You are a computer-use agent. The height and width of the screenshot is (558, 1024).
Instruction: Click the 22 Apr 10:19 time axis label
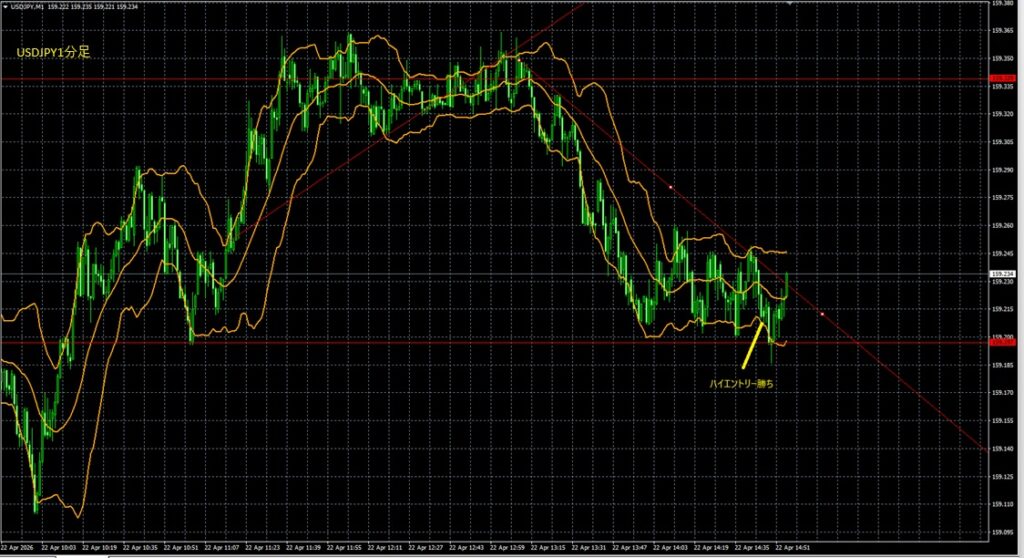click(100, 548)
